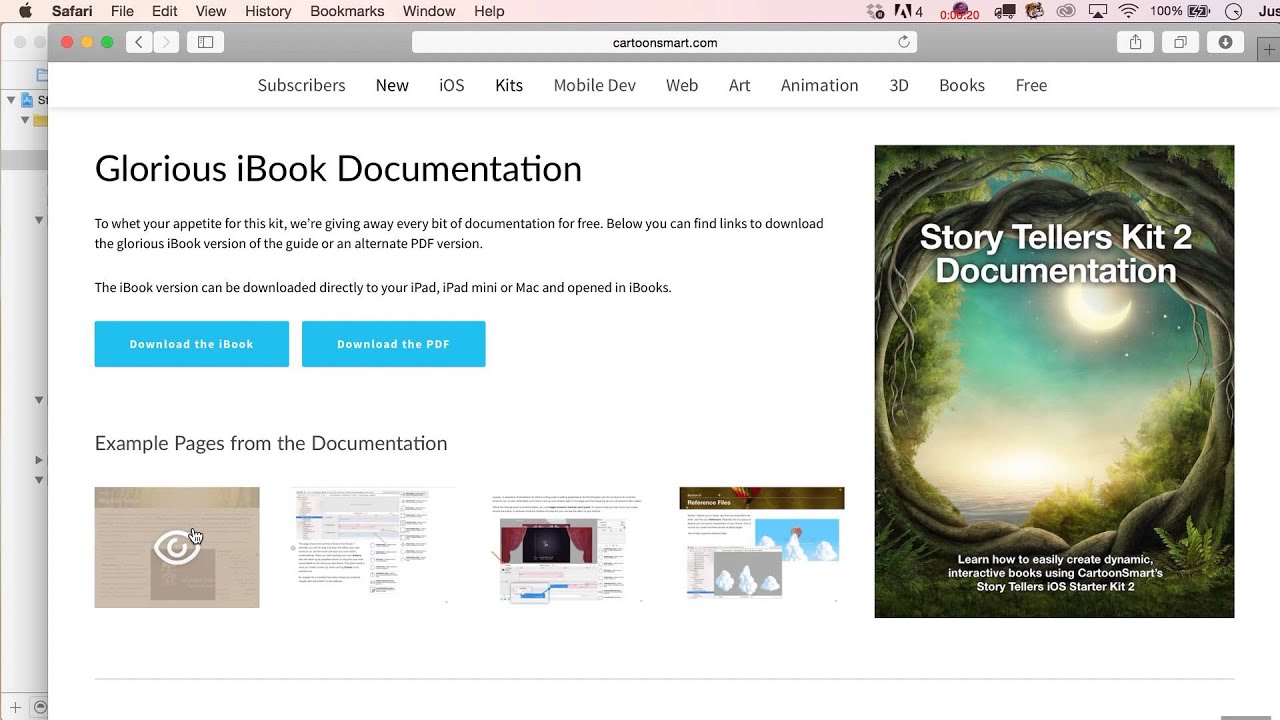Collapse the yellow folder group in Xcode navigator
The image size is (1280, 720).
(x=25, y=120)
